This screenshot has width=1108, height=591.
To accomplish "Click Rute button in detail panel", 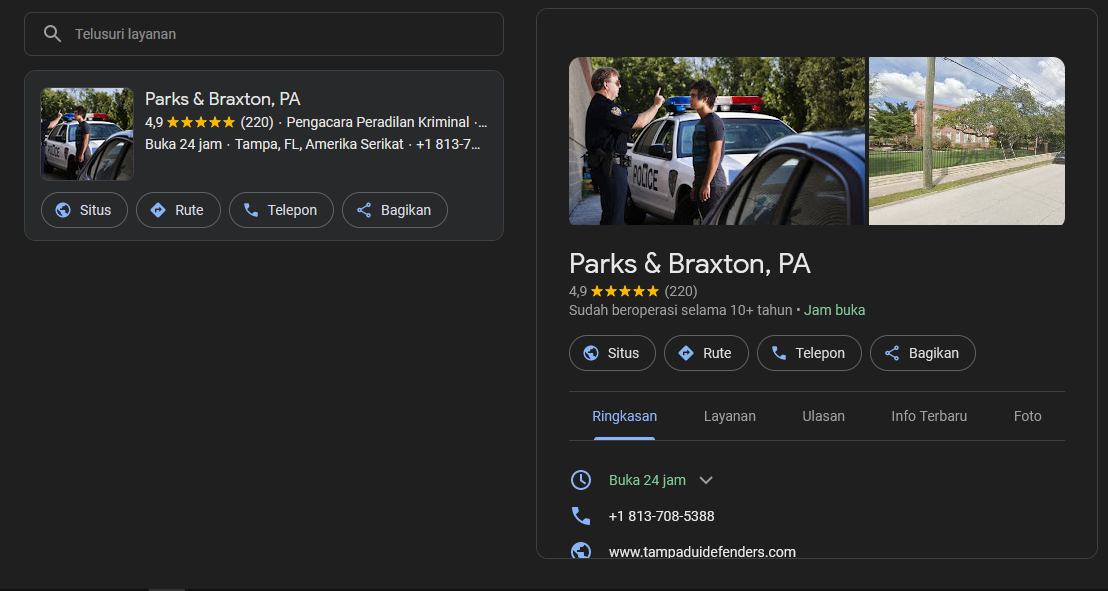I will click(706, 353).
